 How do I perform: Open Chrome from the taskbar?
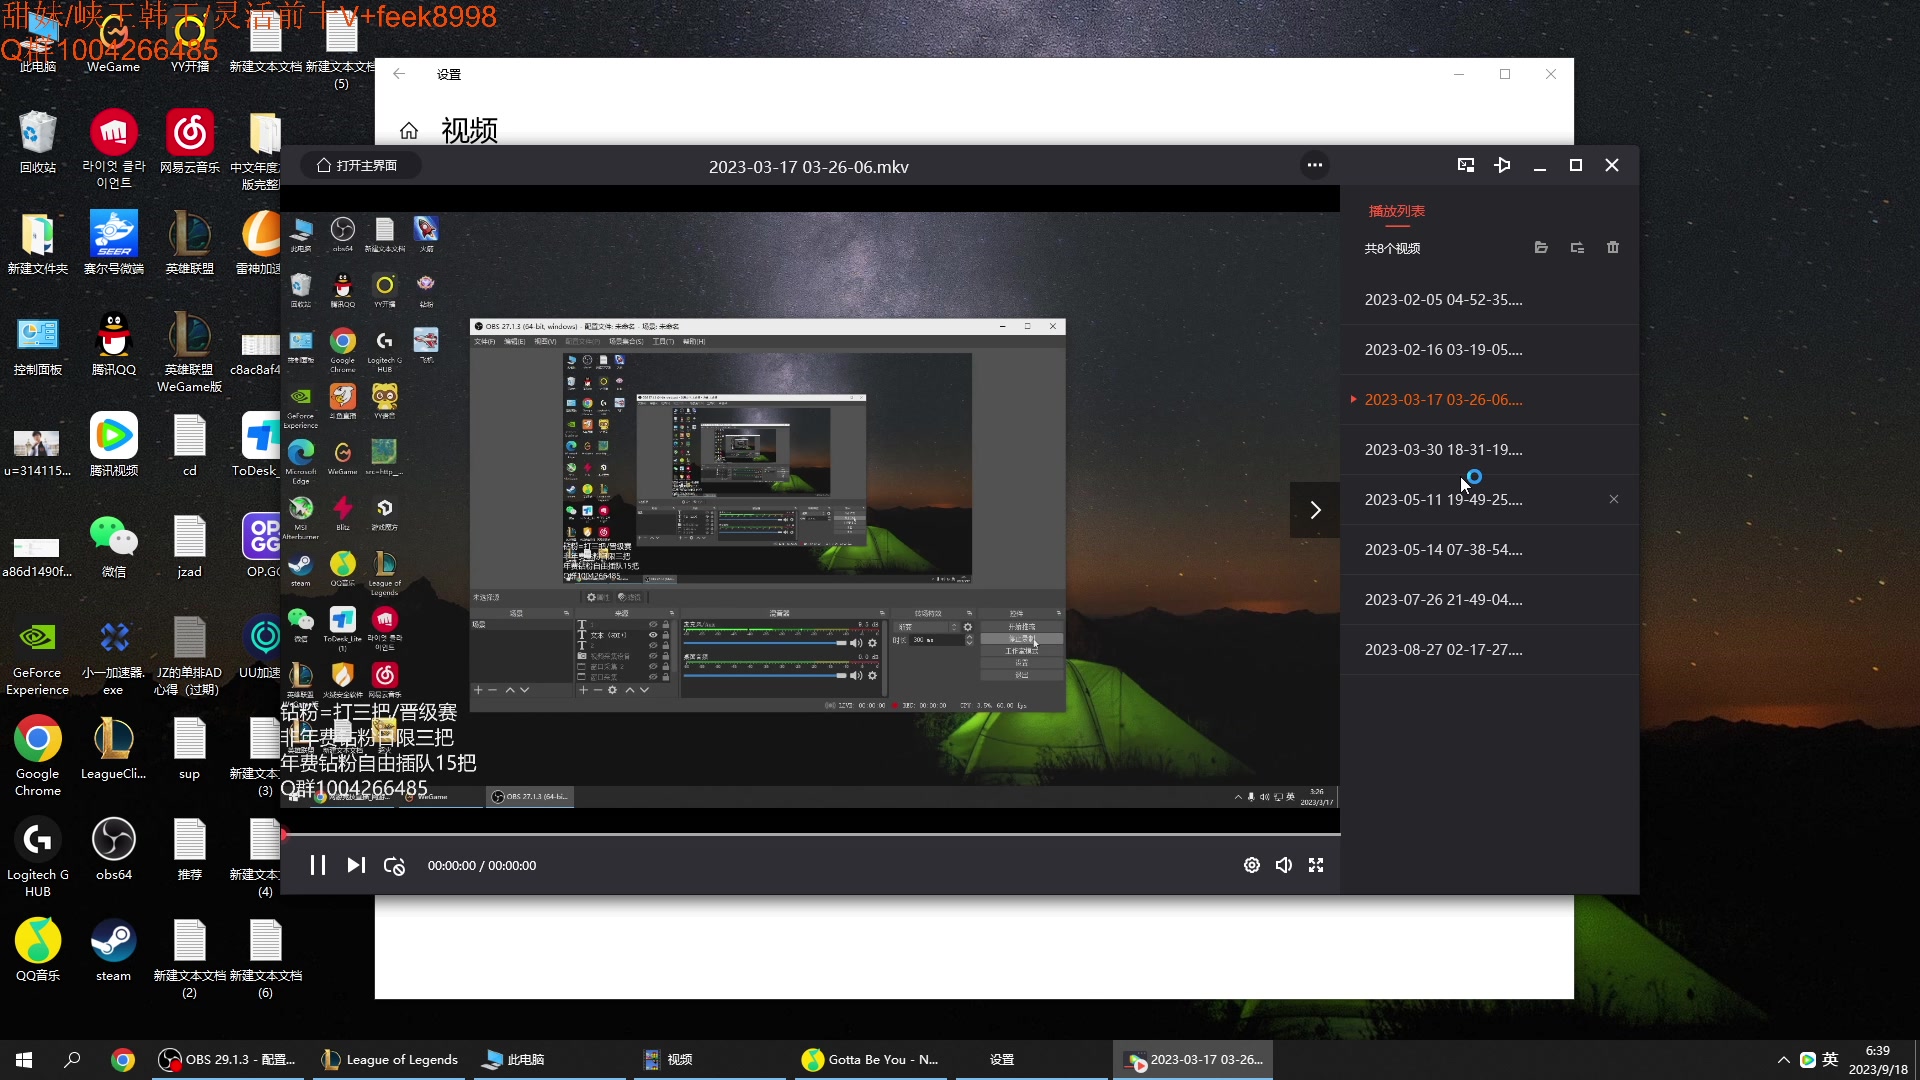pos(123,1060)
